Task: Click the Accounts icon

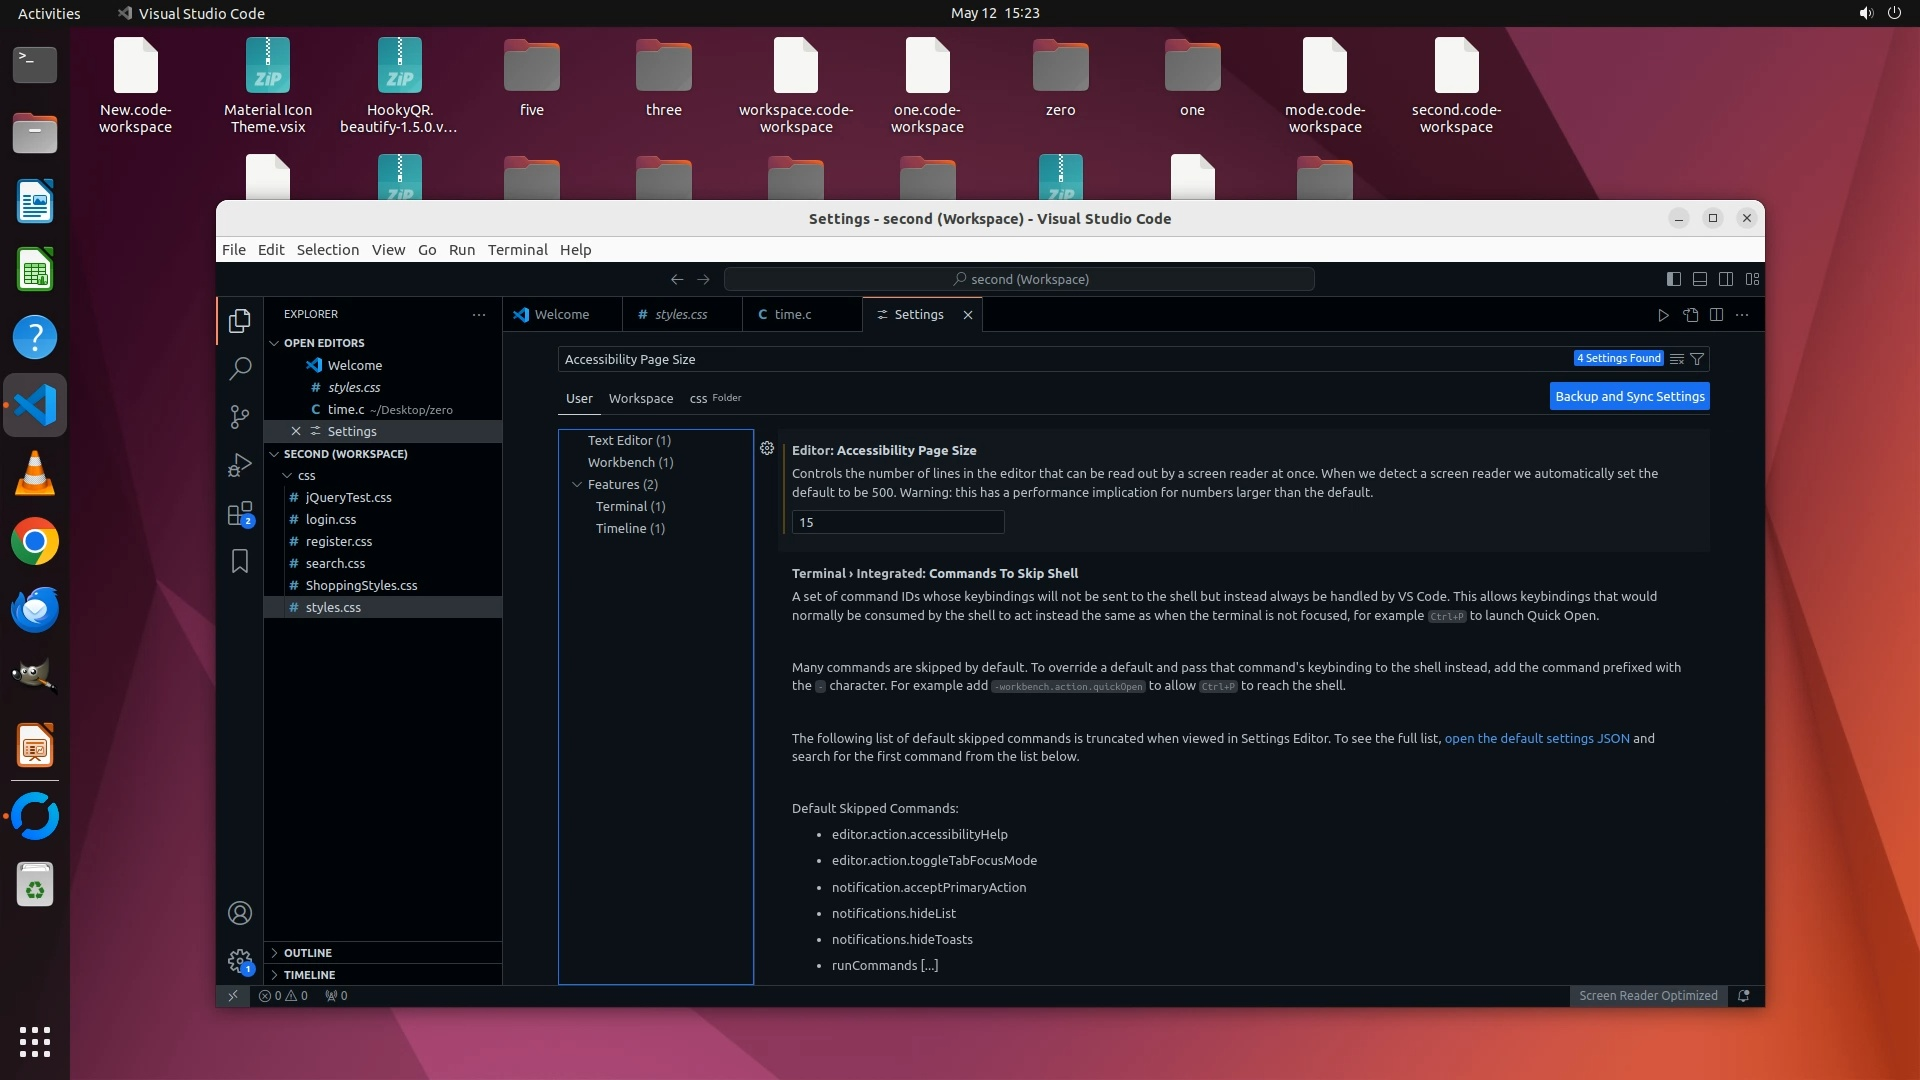Action: click(x=240, y=913)
